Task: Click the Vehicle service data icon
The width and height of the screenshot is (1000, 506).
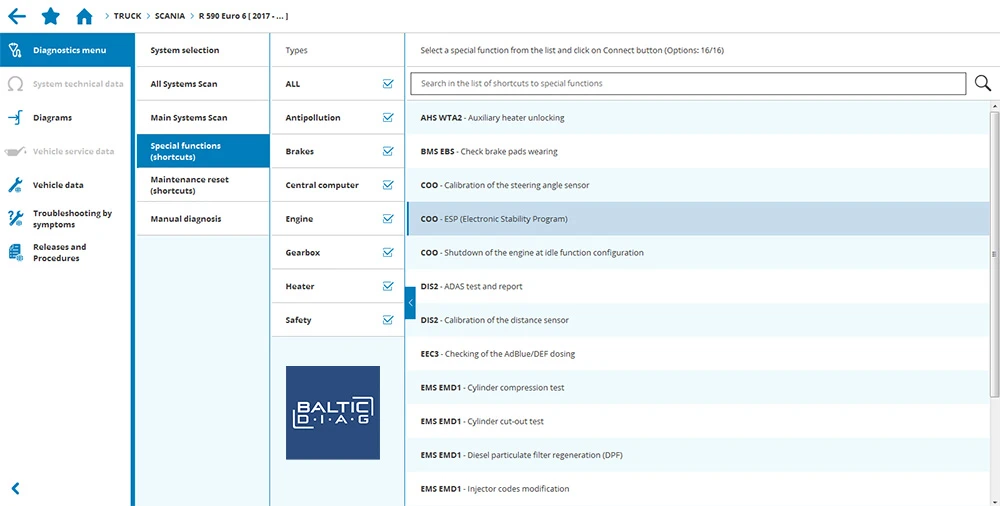Action: (x=15, y=151)
